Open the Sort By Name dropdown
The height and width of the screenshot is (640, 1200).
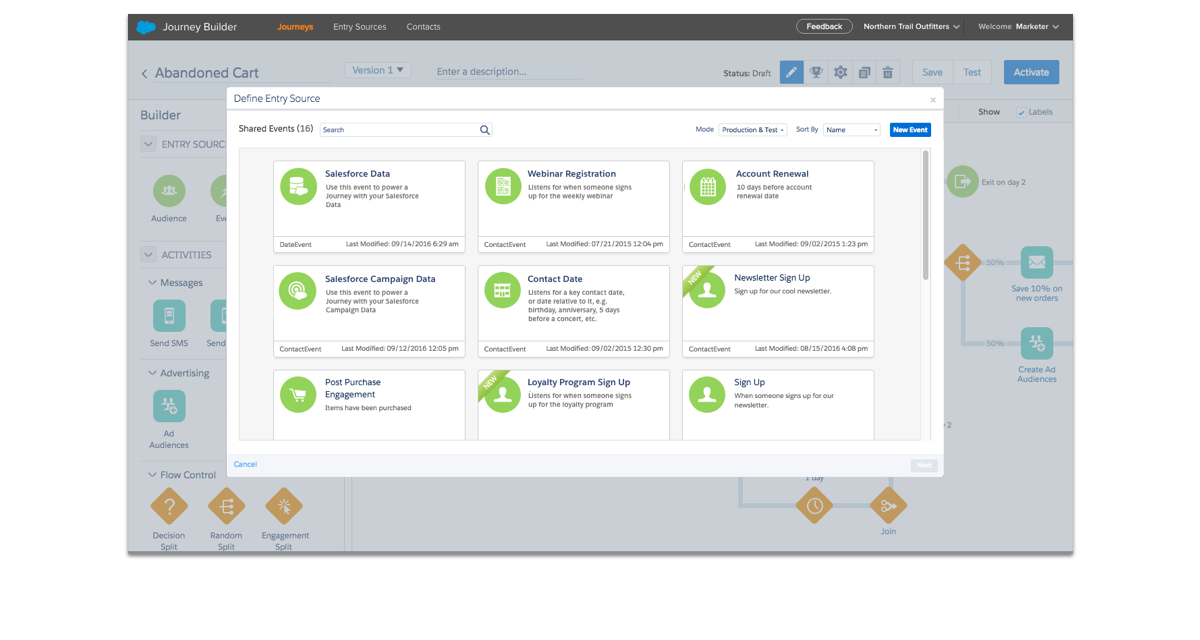click(851, 130)
